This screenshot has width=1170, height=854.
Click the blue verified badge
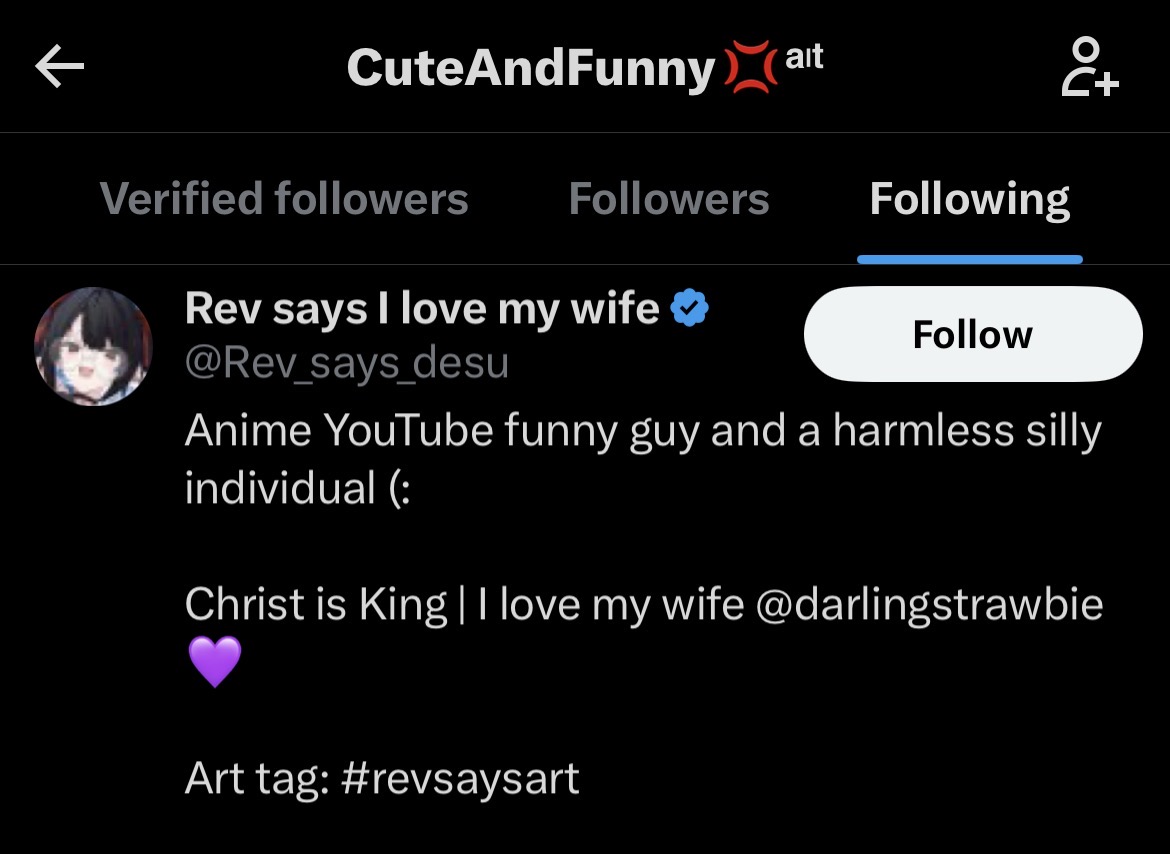689,309
